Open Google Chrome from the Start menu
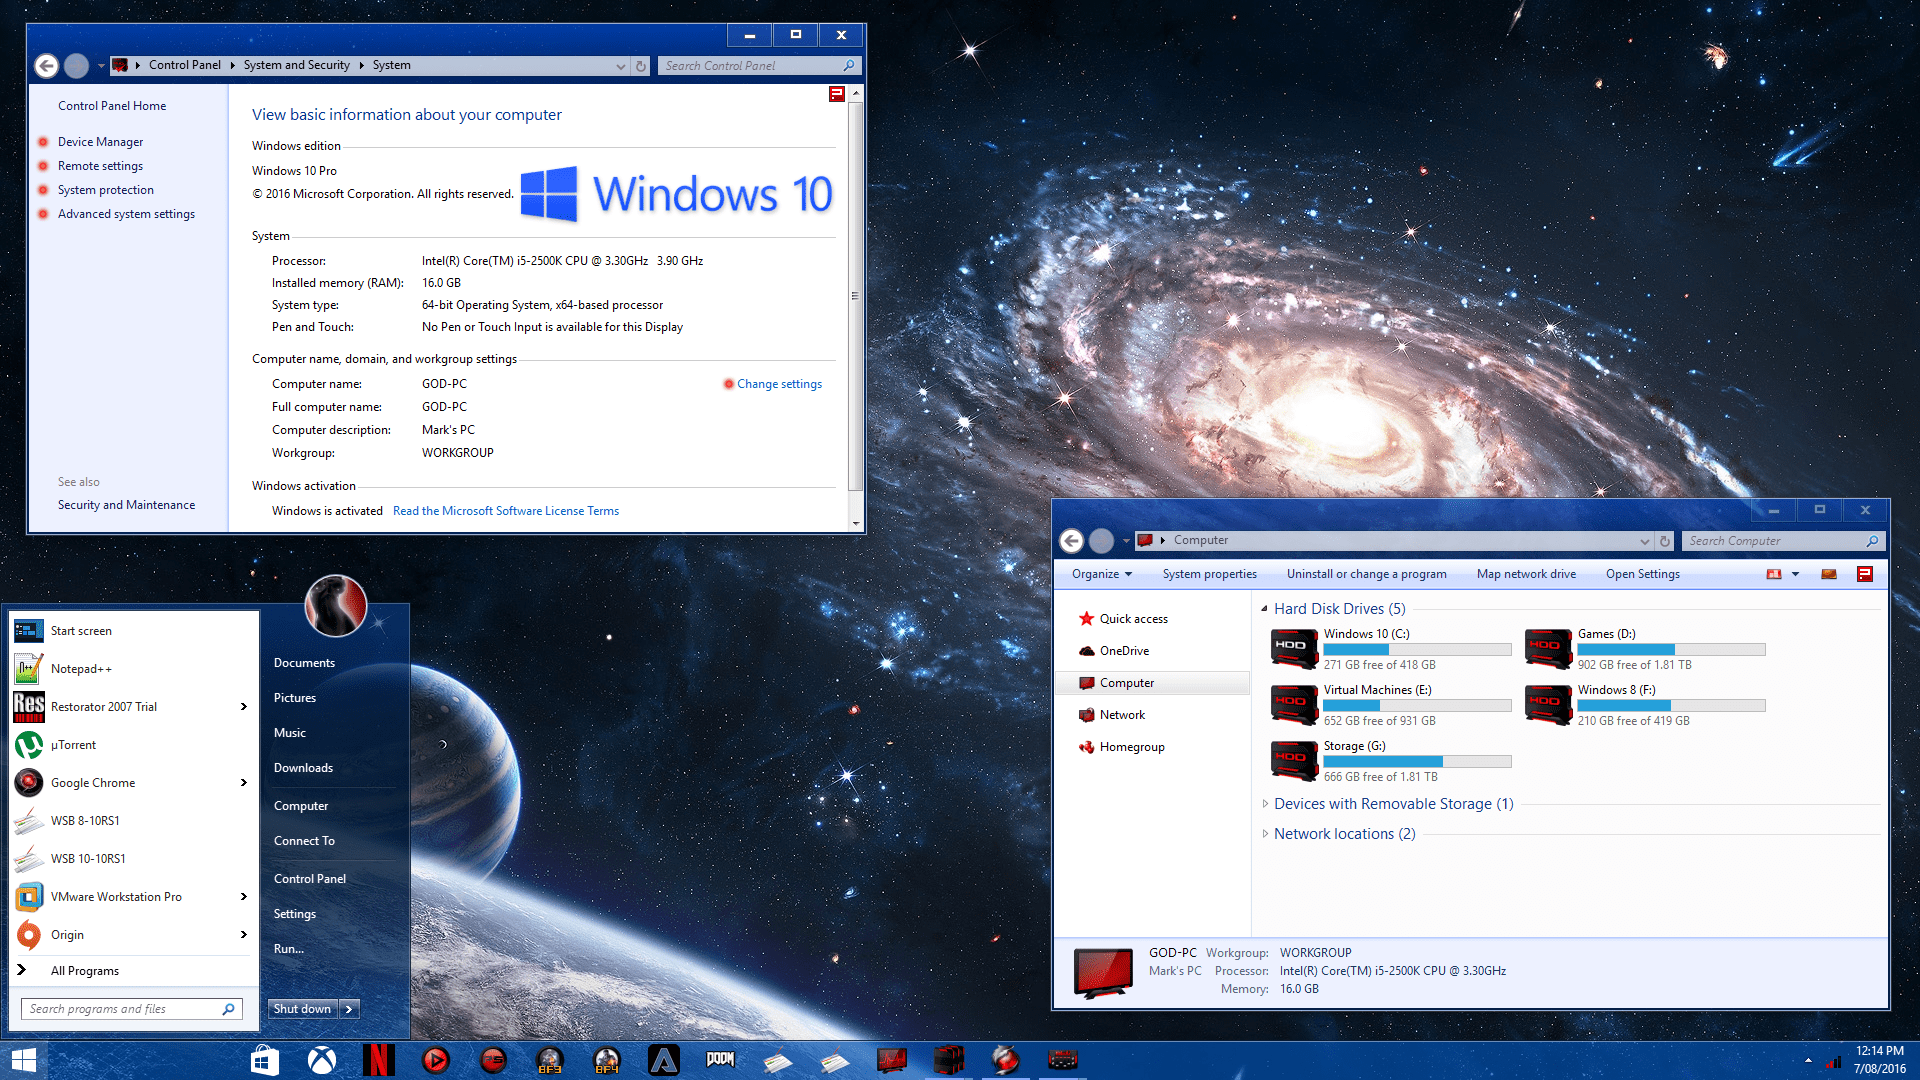The image size is (1920, 1080). (x=91, y=782)
